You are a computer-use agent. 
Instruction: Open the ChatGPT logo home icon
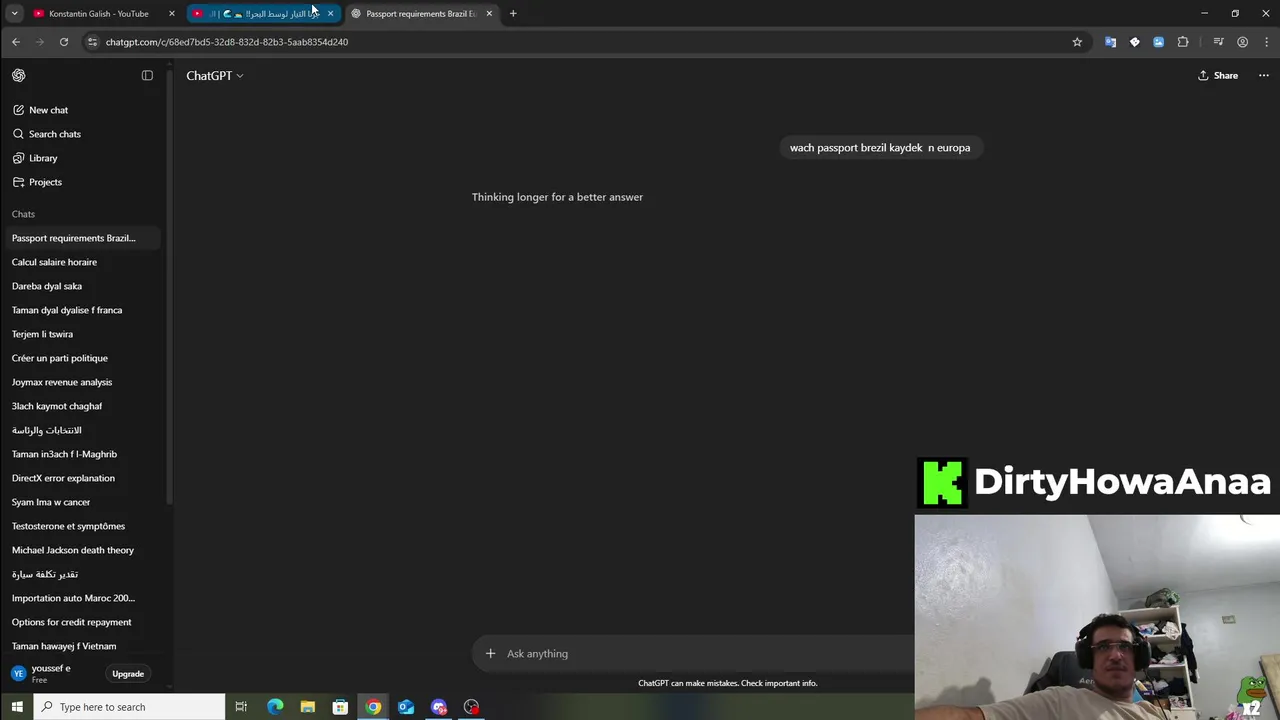pos(19,75)
